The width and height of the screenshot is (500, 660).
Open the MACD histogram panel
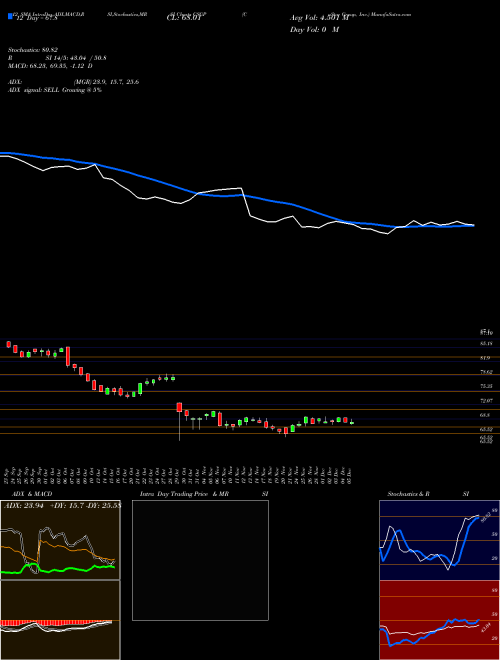60,620
